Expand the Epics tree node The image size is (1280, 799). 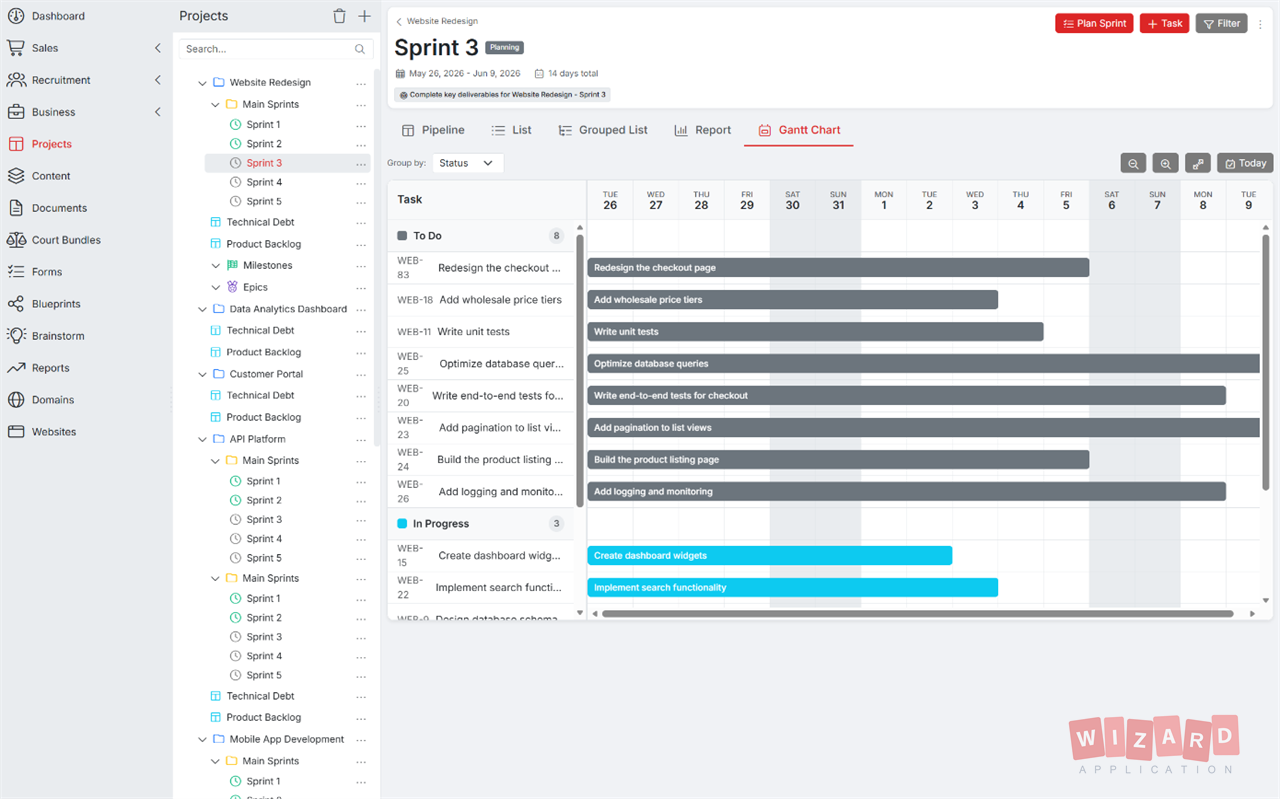(216, 287)
